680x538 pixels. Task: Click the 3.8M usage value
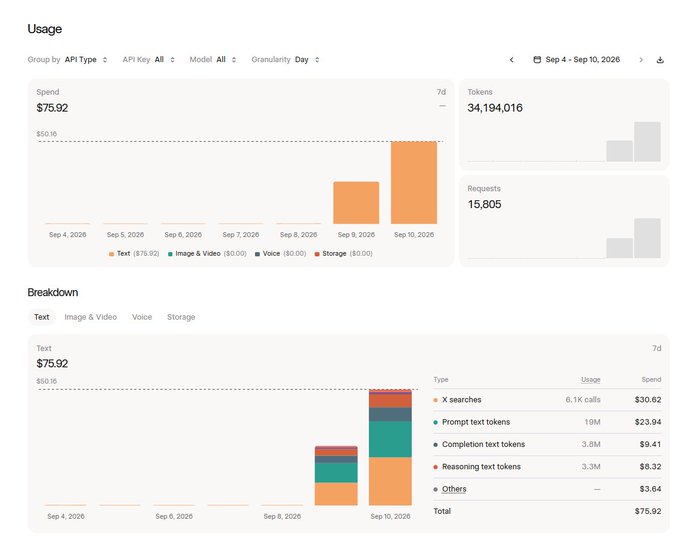[591, 444]
